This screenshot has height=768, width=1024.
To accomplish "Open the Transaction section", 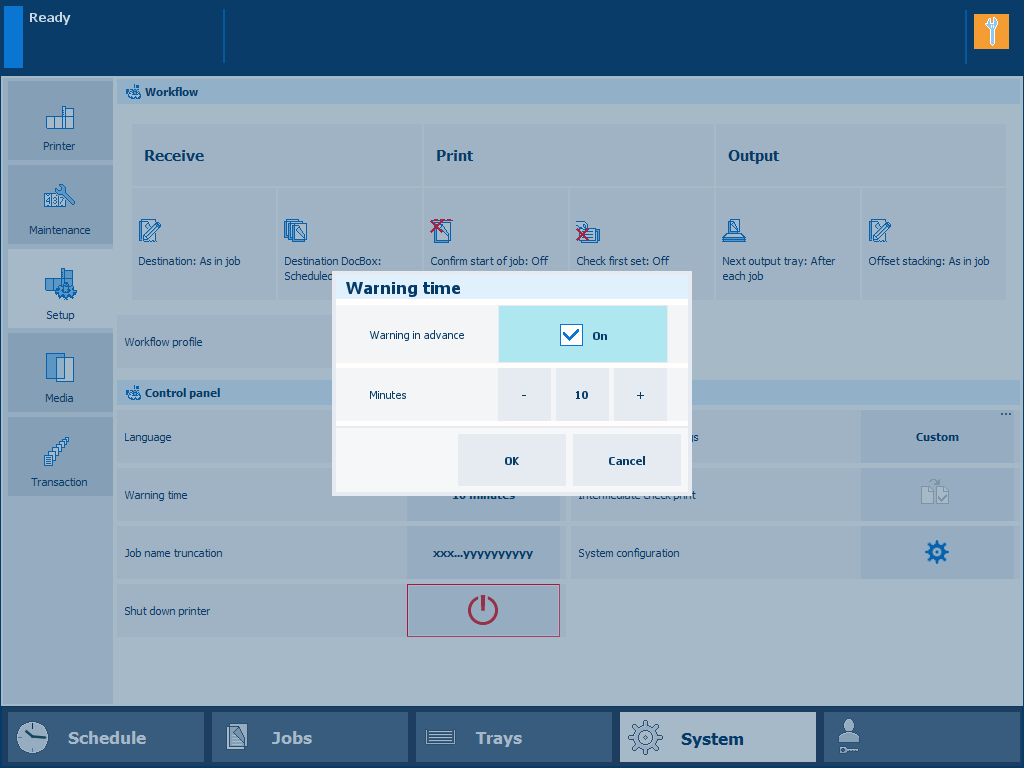I will tap(60, 457).
